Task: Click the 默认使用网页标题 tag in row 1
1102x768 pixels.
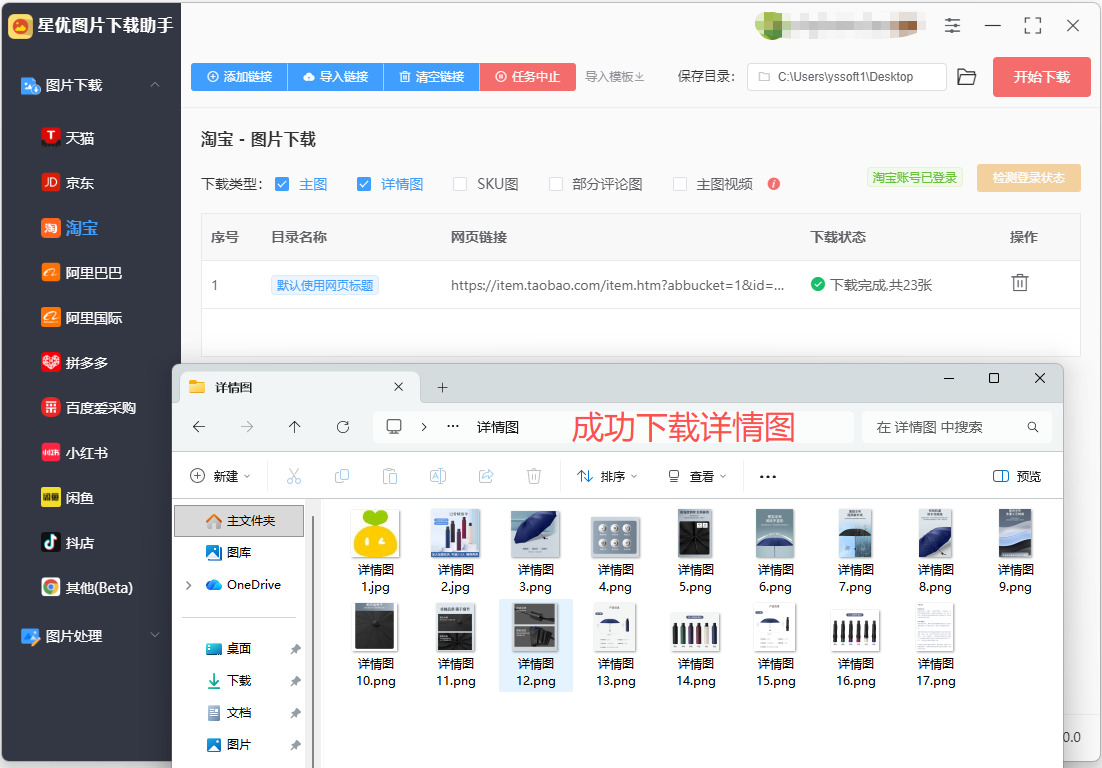Action: (325, 285)
